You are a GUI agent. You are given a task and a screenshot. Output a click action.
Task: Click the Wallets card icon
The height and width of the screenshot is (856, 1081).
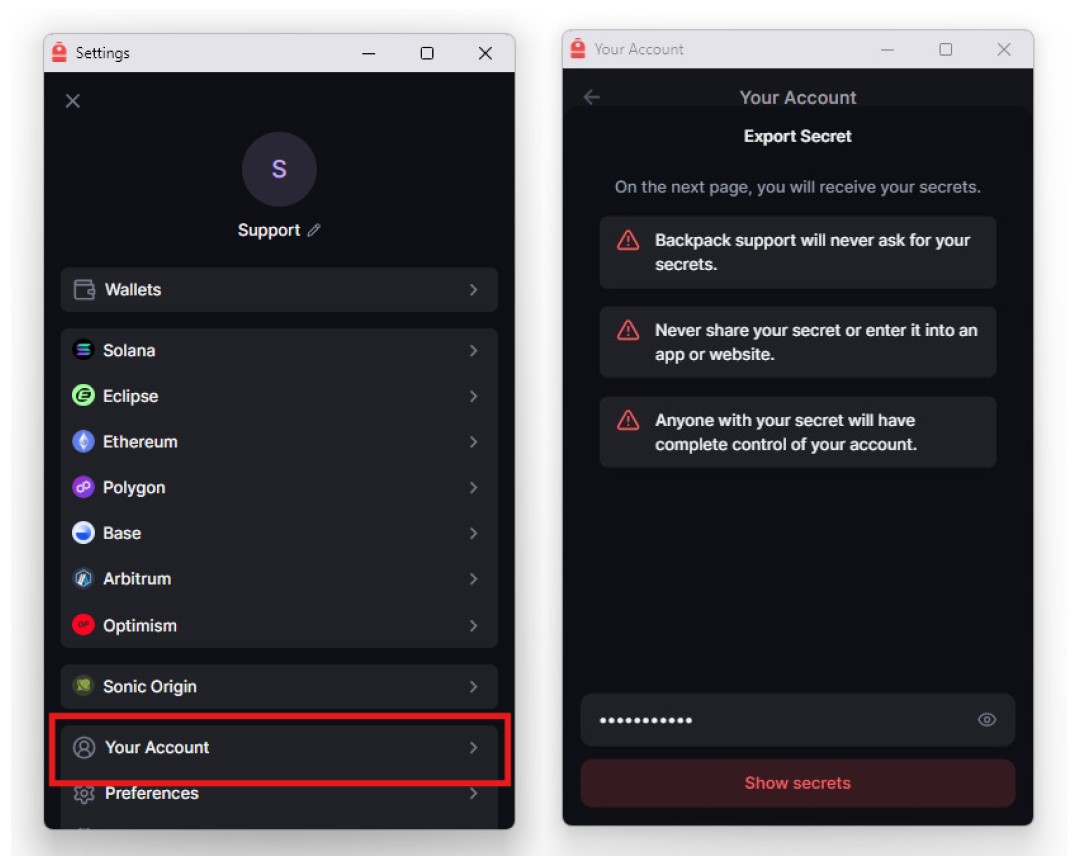point(85,289)
